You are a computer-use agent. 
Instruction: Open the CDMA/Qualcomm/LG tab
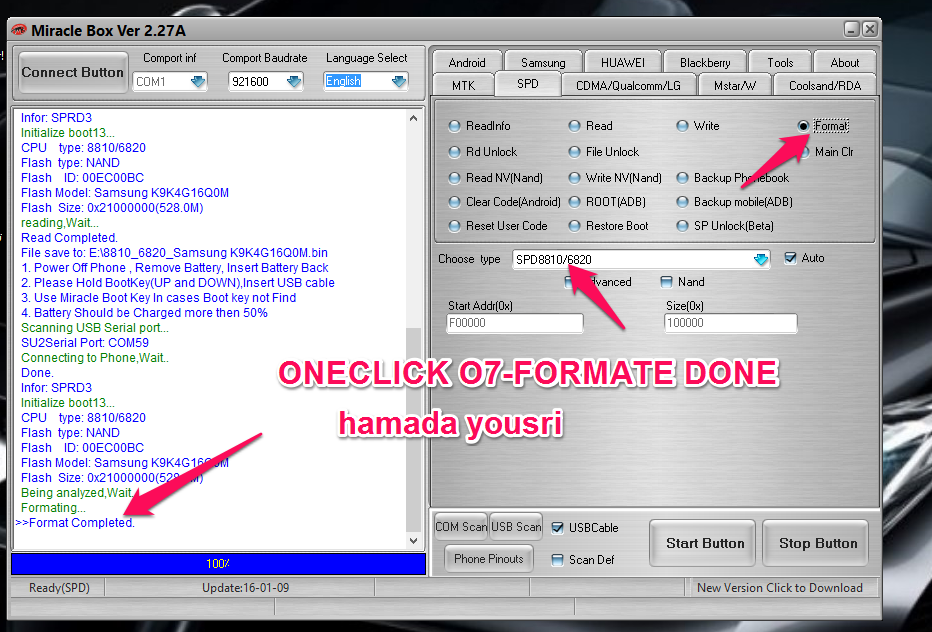pos(628,86)
